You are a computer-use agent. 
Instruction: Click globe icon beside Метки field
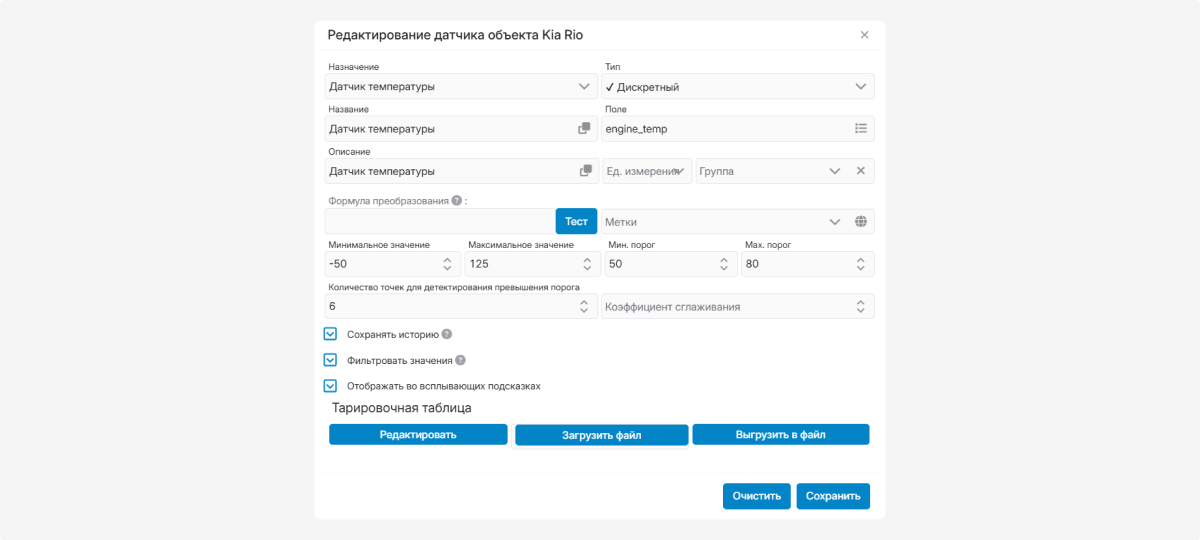(860, 222)
